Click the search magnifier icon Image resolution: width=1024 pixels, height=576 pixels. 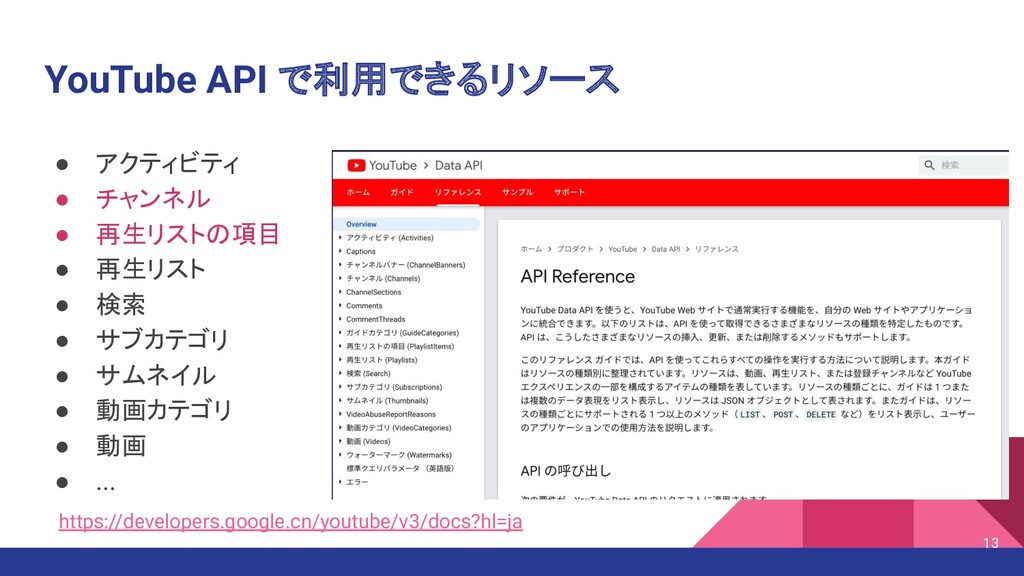(x=929, y=165)
